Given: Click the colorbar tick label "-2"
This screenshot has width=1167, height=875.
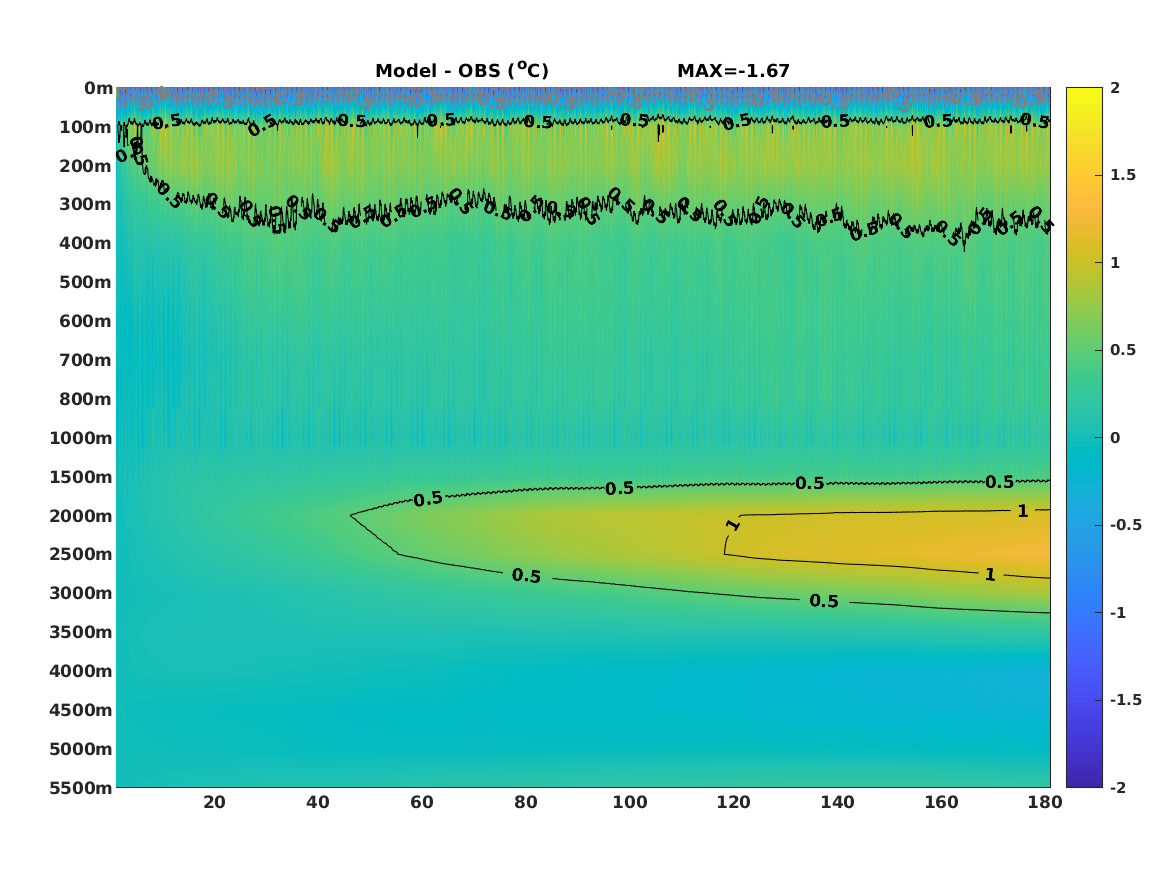Looking at the screenshot, I should tap(1118, 788).
